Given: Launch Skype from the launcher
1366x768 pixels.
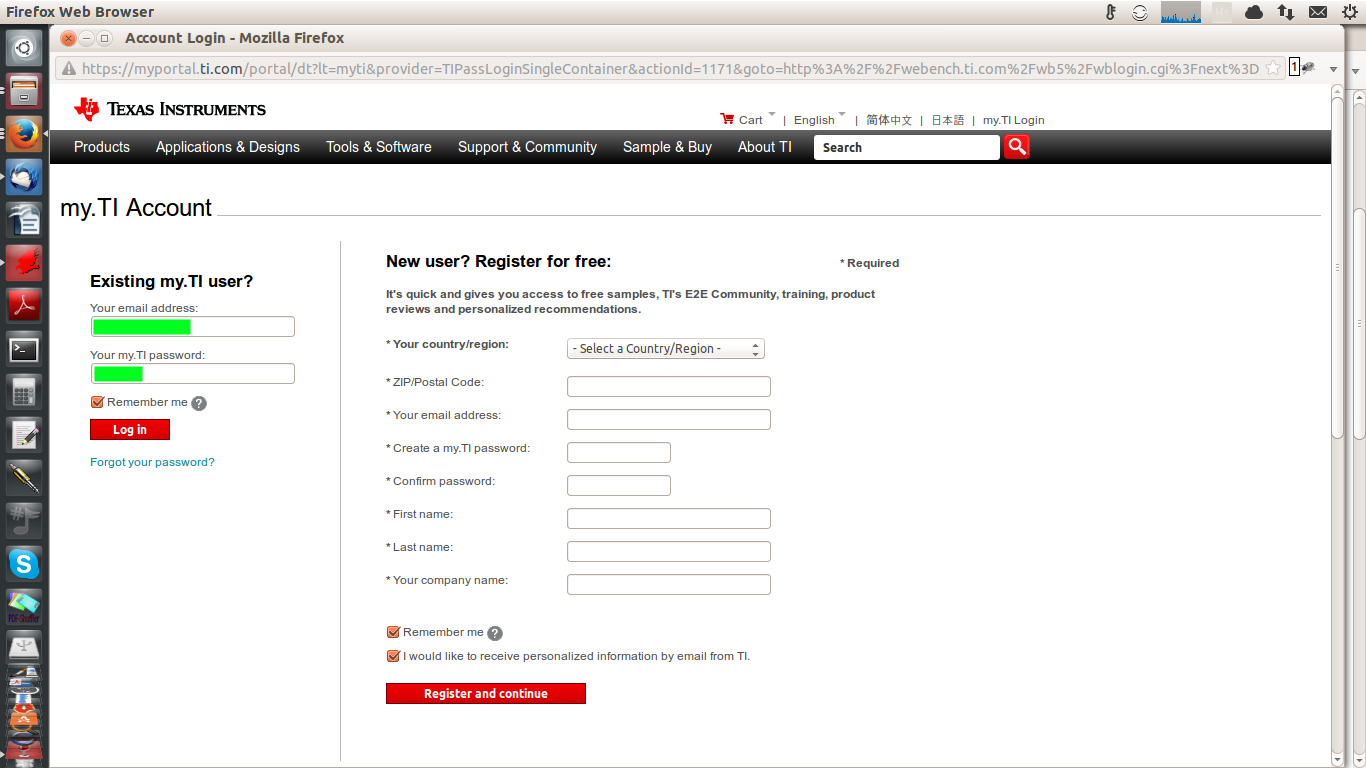Looking at the screenshot, I should point(24,564).
